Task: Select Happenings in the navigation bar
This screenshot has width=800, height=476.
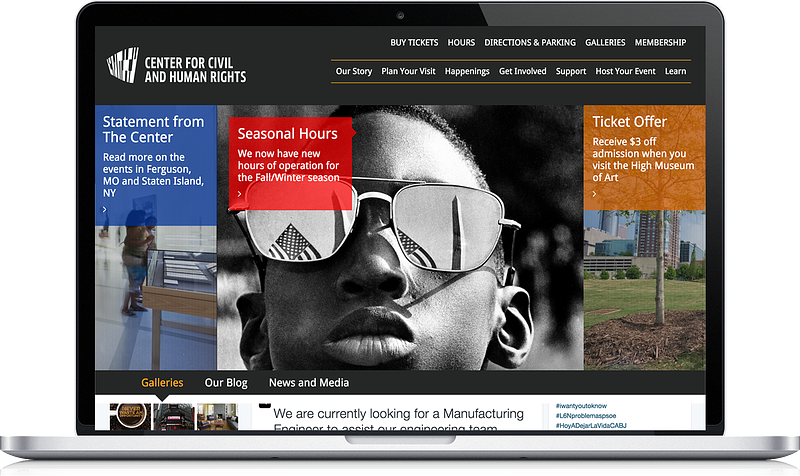Action: (x=467, y=72)
